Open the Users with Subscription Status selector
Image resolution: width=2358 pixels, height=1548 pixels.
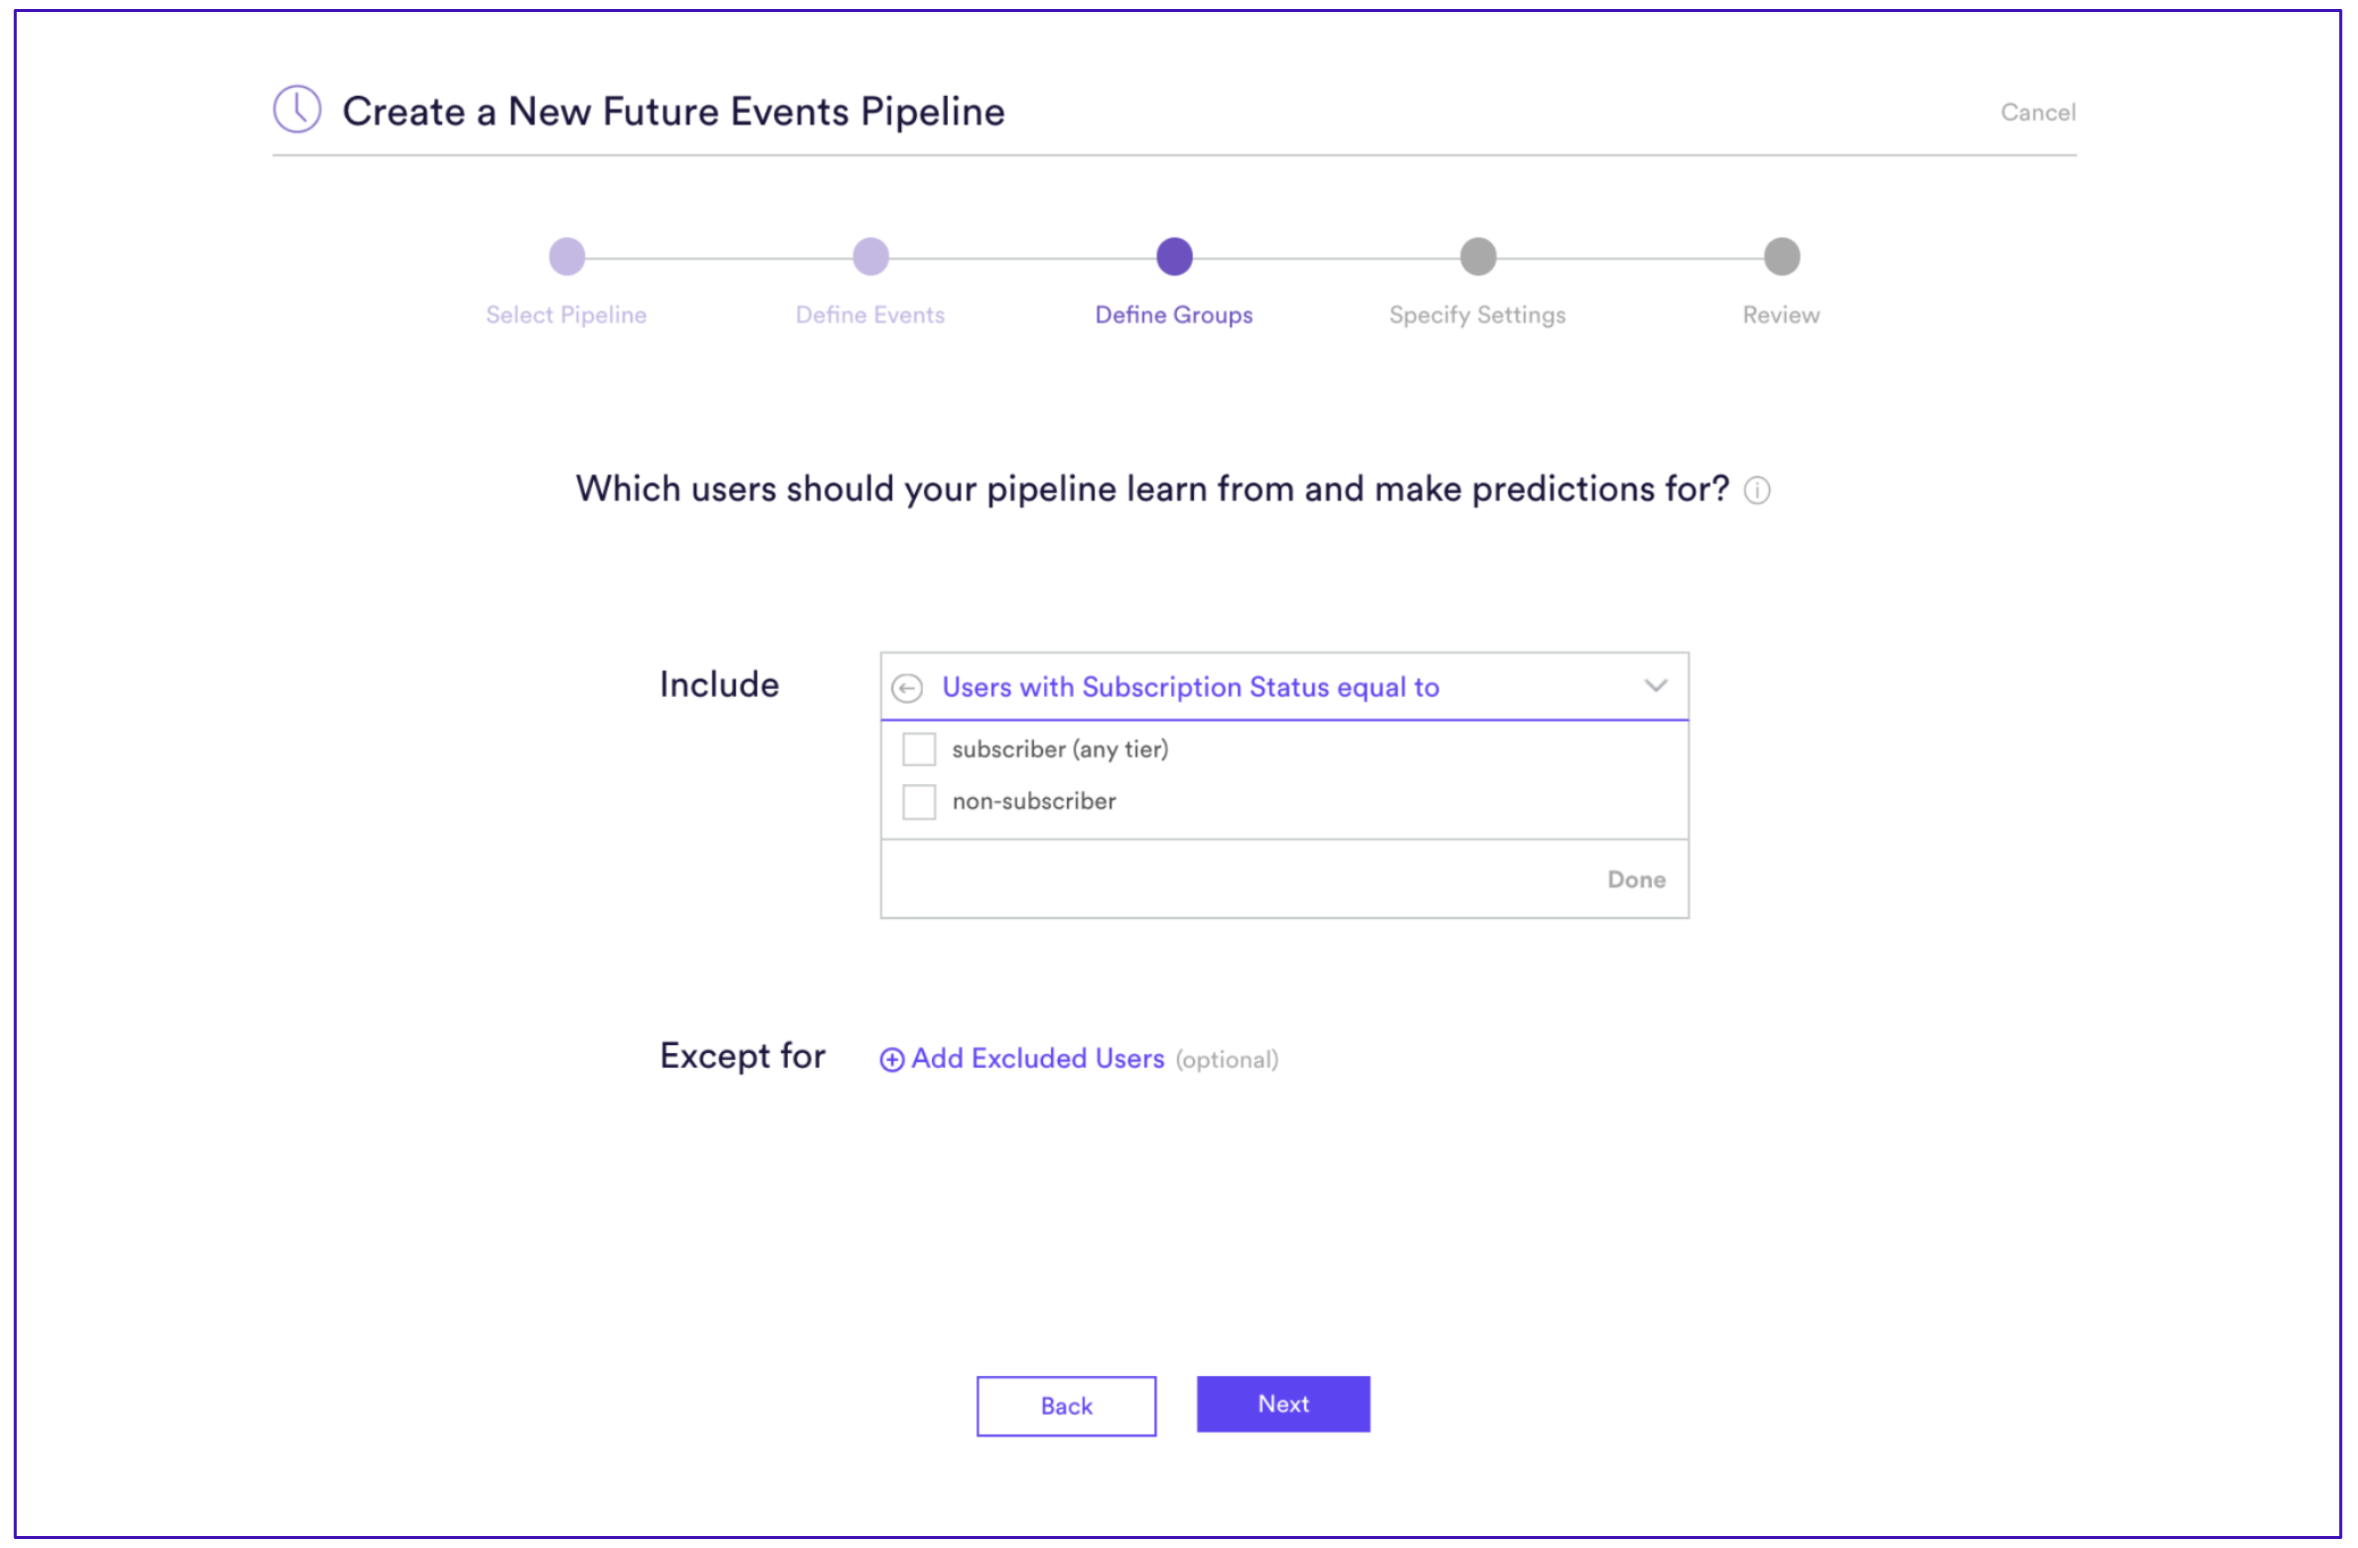click(1284, 687)
